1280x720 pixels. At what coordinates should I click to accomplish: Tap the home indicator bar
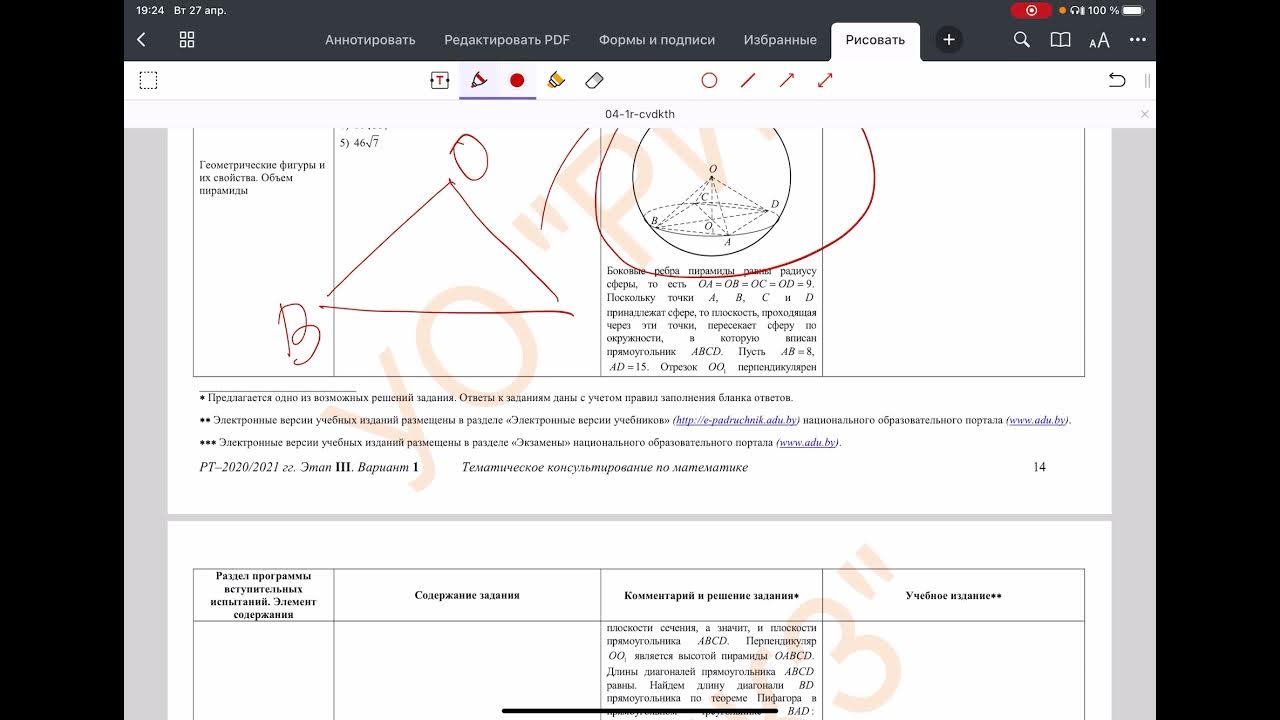coord(640,711)
